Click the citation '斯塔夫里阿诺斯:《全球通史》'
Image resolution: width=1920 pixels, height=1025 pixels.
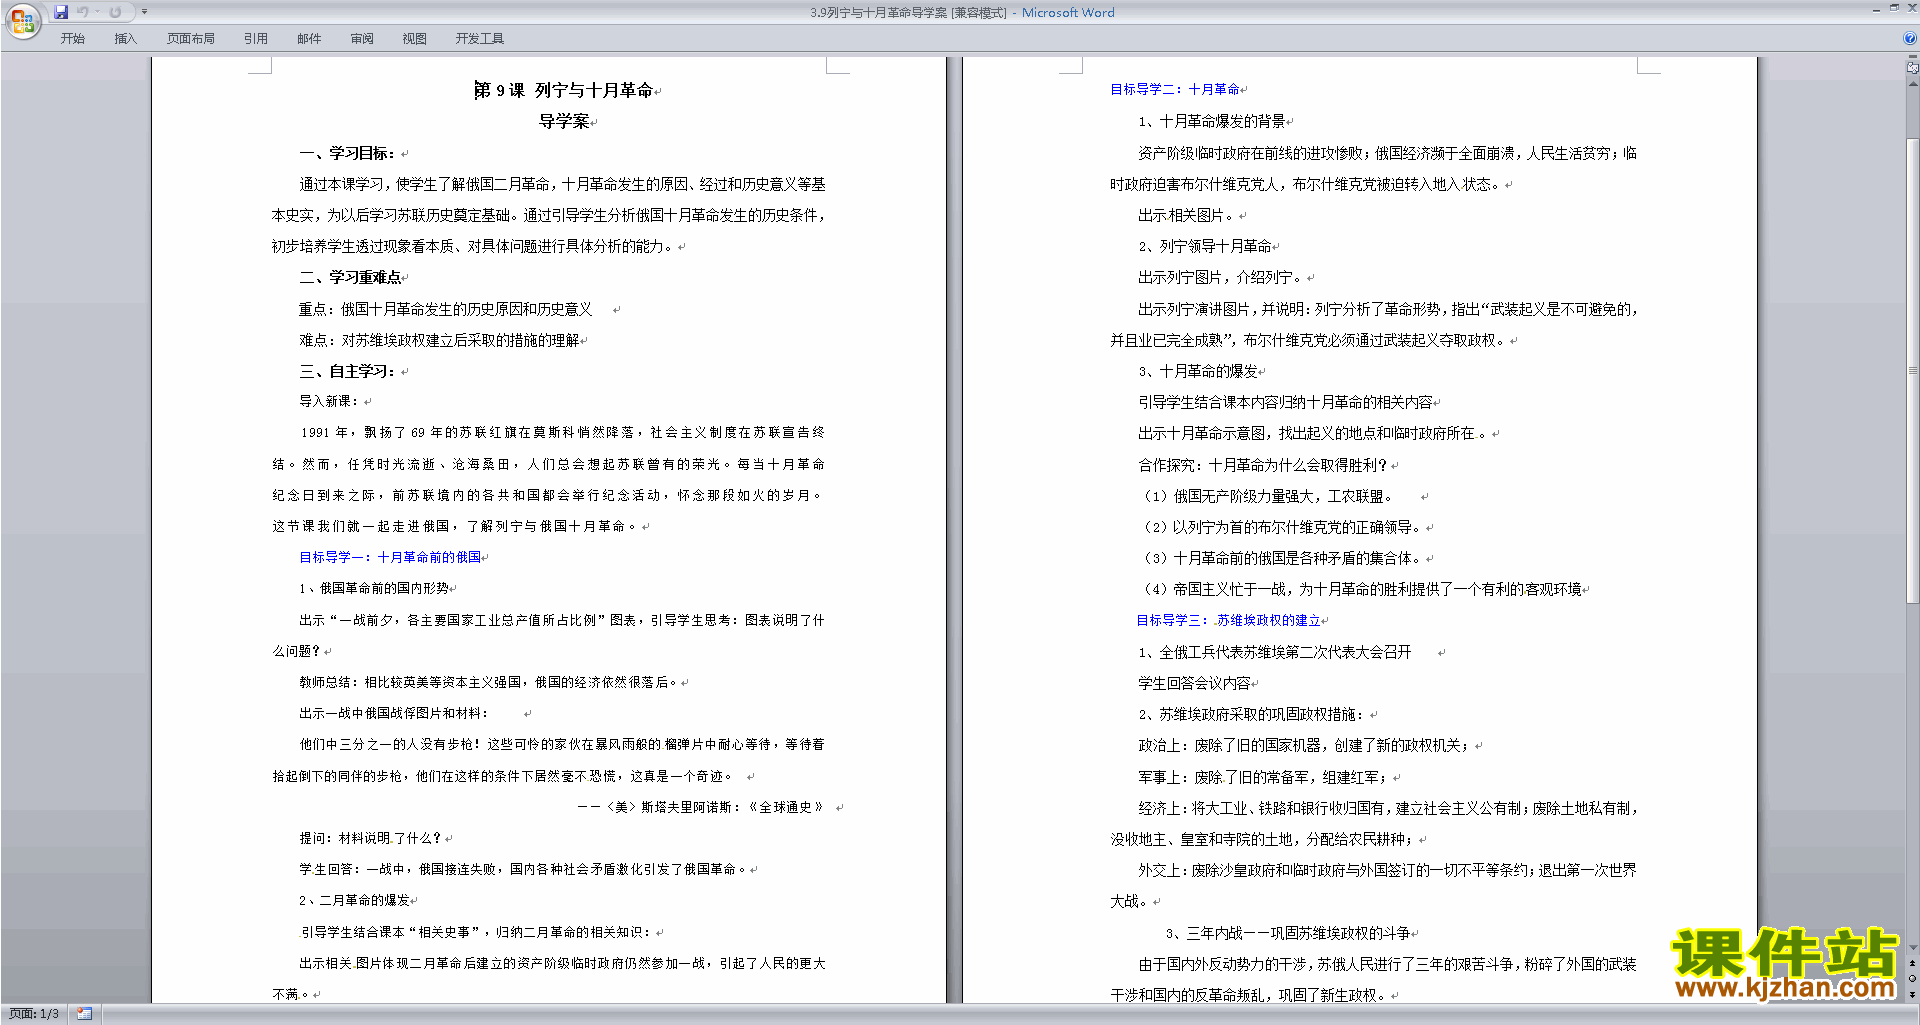[x=732, y=807]
